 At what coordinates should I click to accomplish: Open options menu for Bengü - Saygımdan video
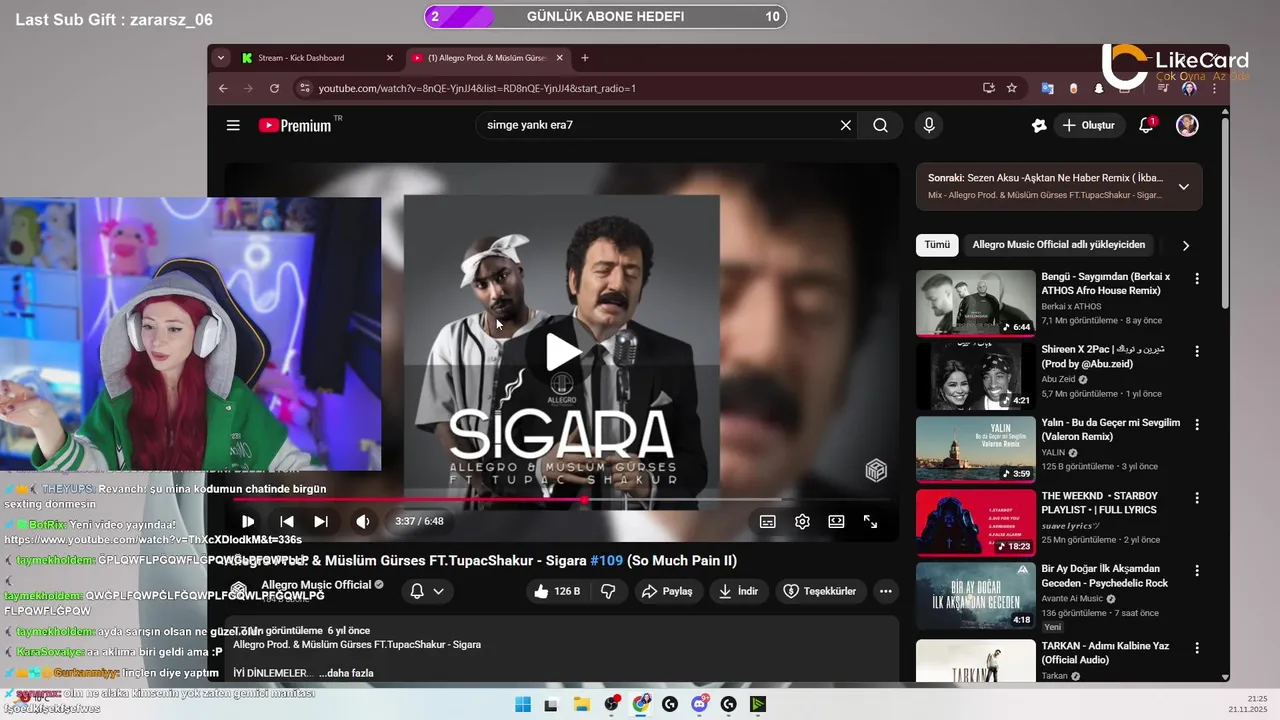(x=1197, y=279)
